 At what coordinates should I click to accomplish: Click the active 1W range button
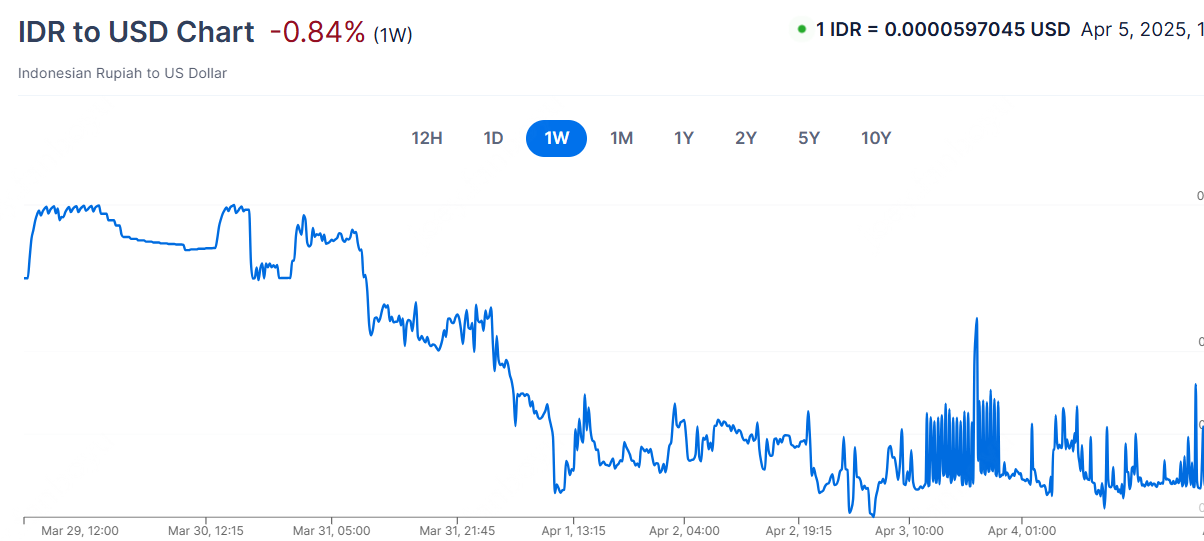[x=556, y=138]
